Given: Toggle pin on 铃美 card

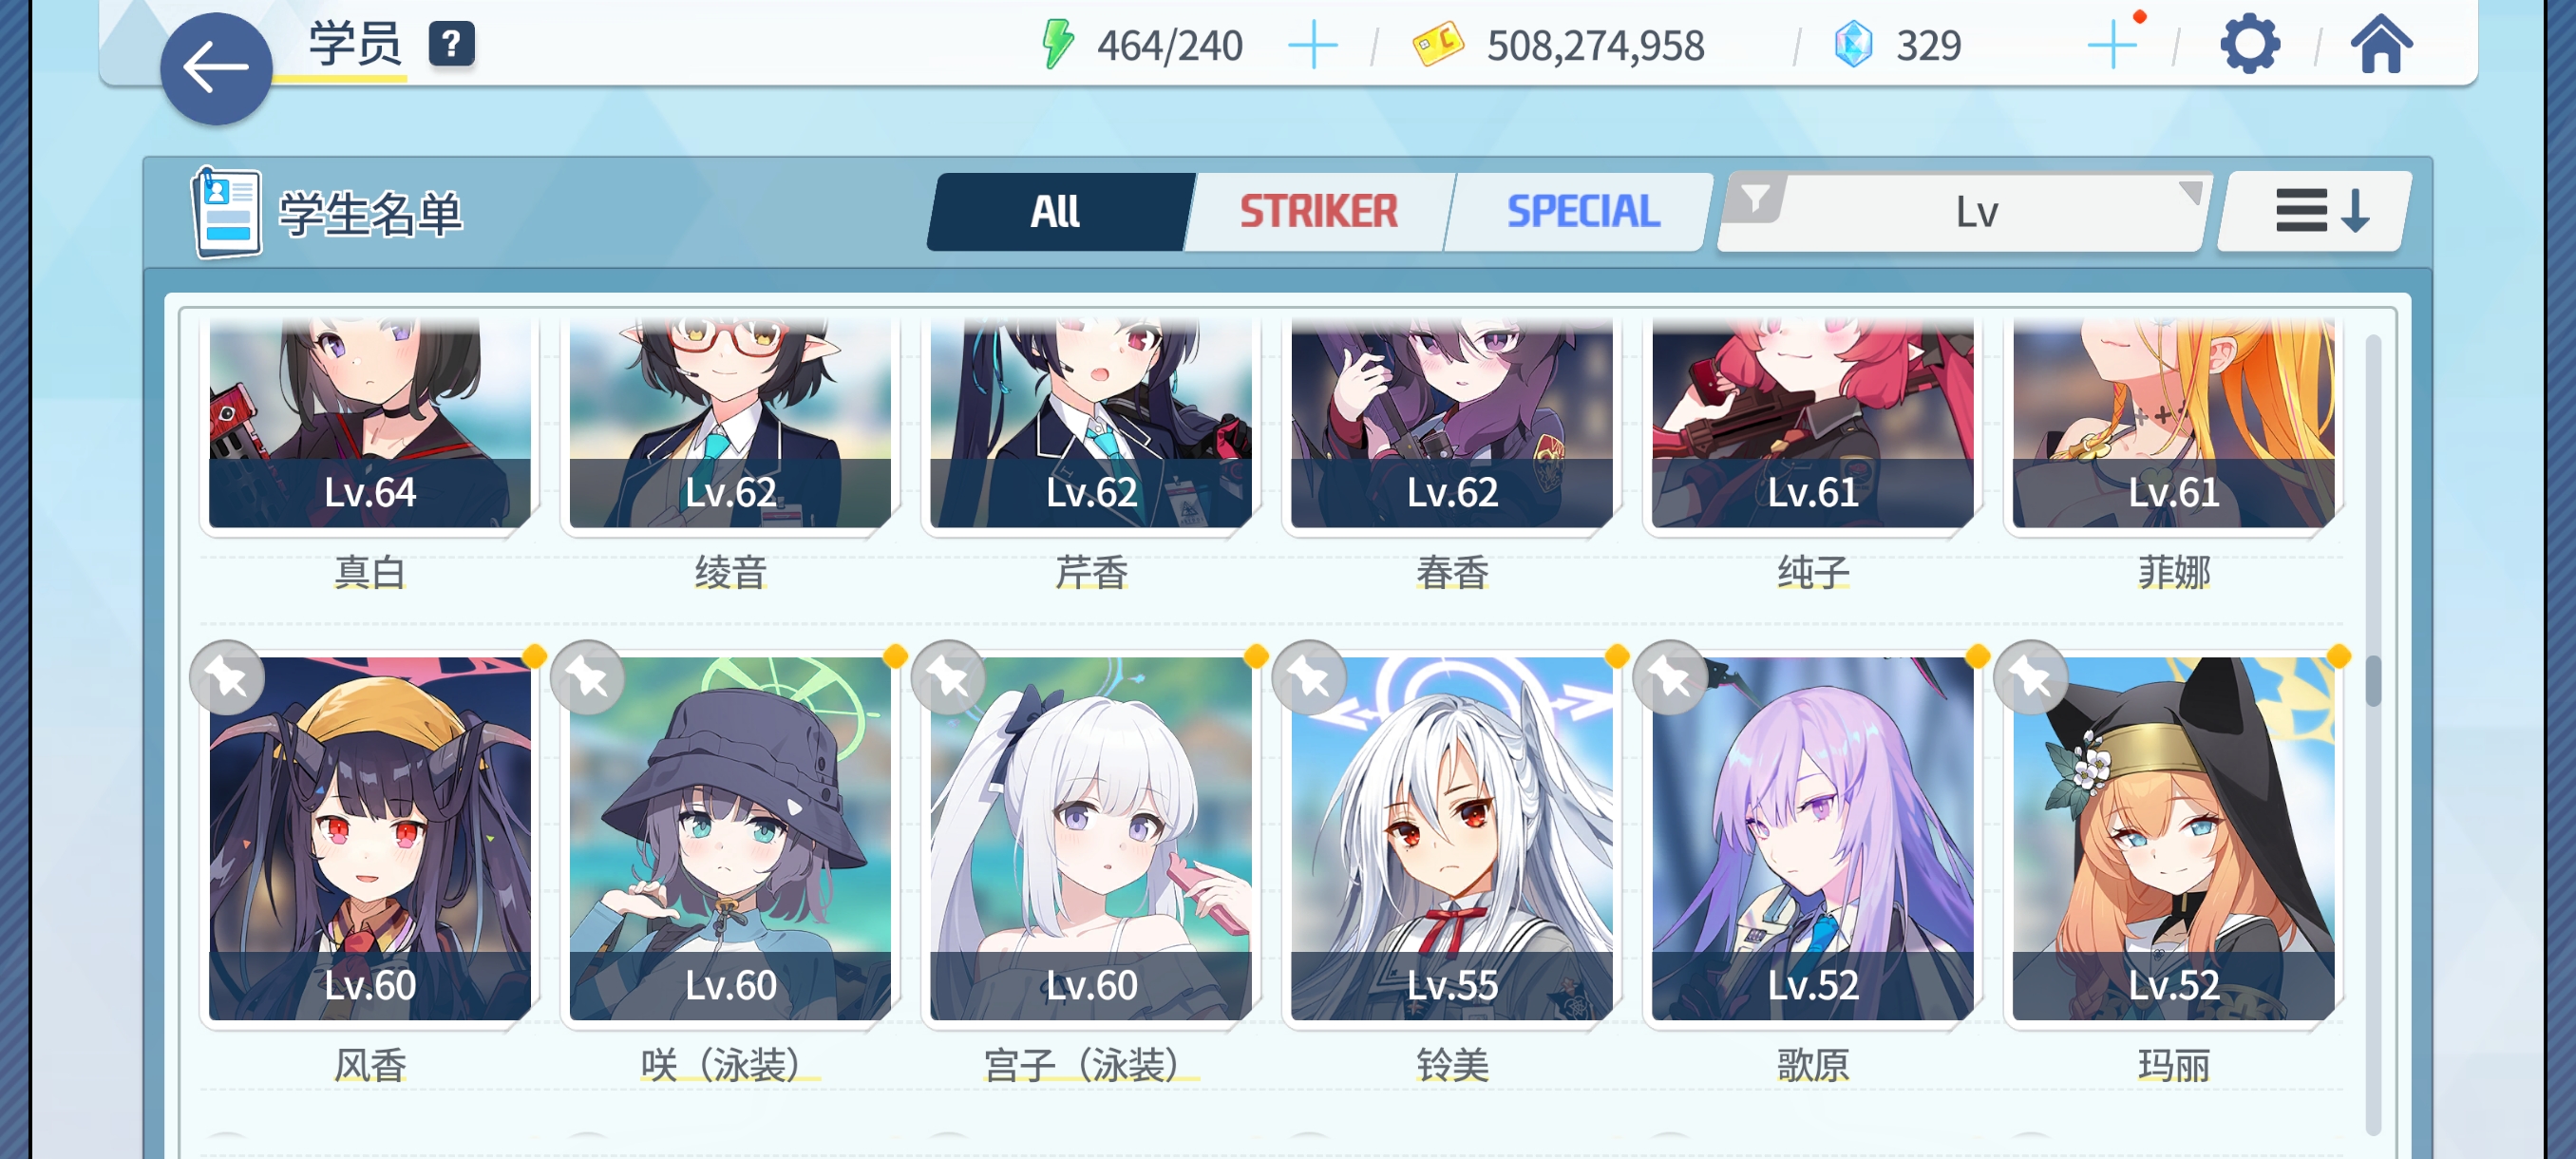Looking at the screenshot, I should click(1309, 678).
